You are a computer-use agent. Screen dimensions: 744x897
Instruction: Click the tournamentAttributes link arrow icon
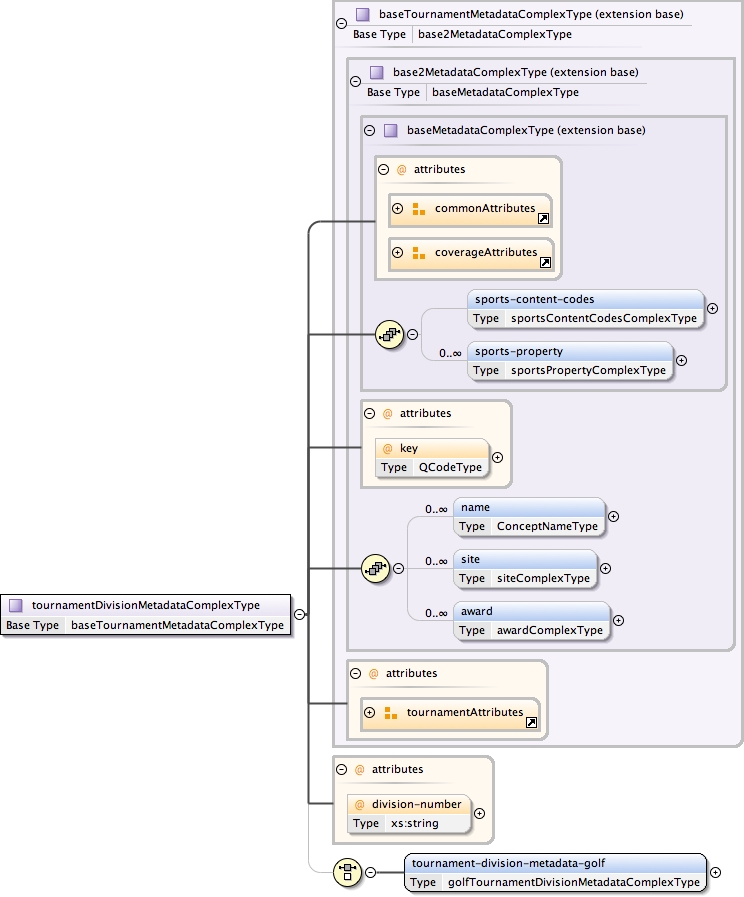coord(531,722)
